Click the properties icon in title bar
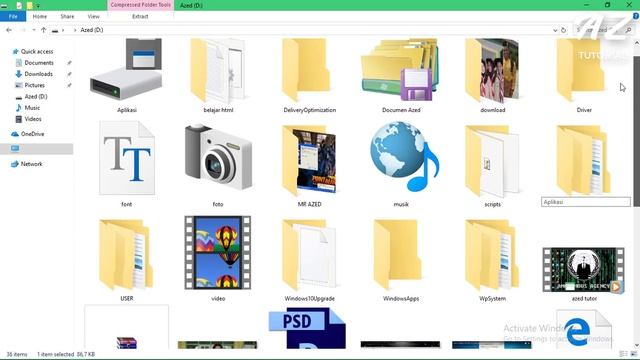The width and height of the screenshot is (640, 360). (19, 5)
